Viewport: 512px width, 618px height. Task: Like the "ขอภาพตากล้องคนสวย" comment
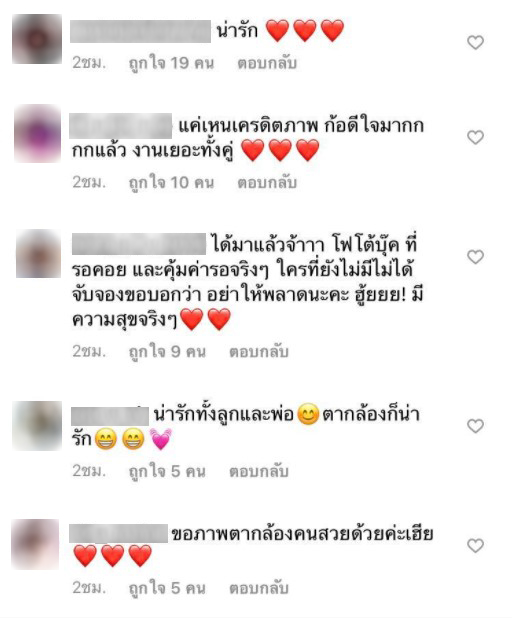pos(475,546)
